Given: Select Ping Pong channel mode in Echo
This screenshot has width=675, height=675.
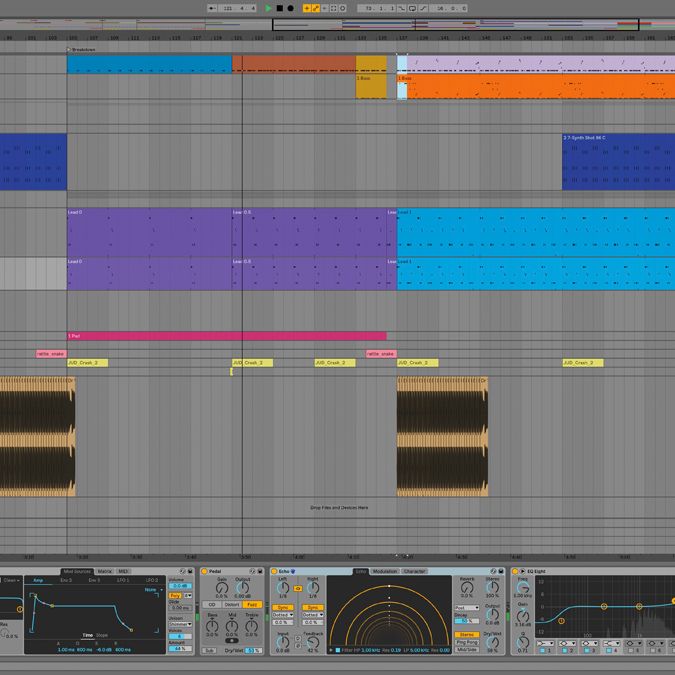Looking at the screenshot, I should 467,642.
